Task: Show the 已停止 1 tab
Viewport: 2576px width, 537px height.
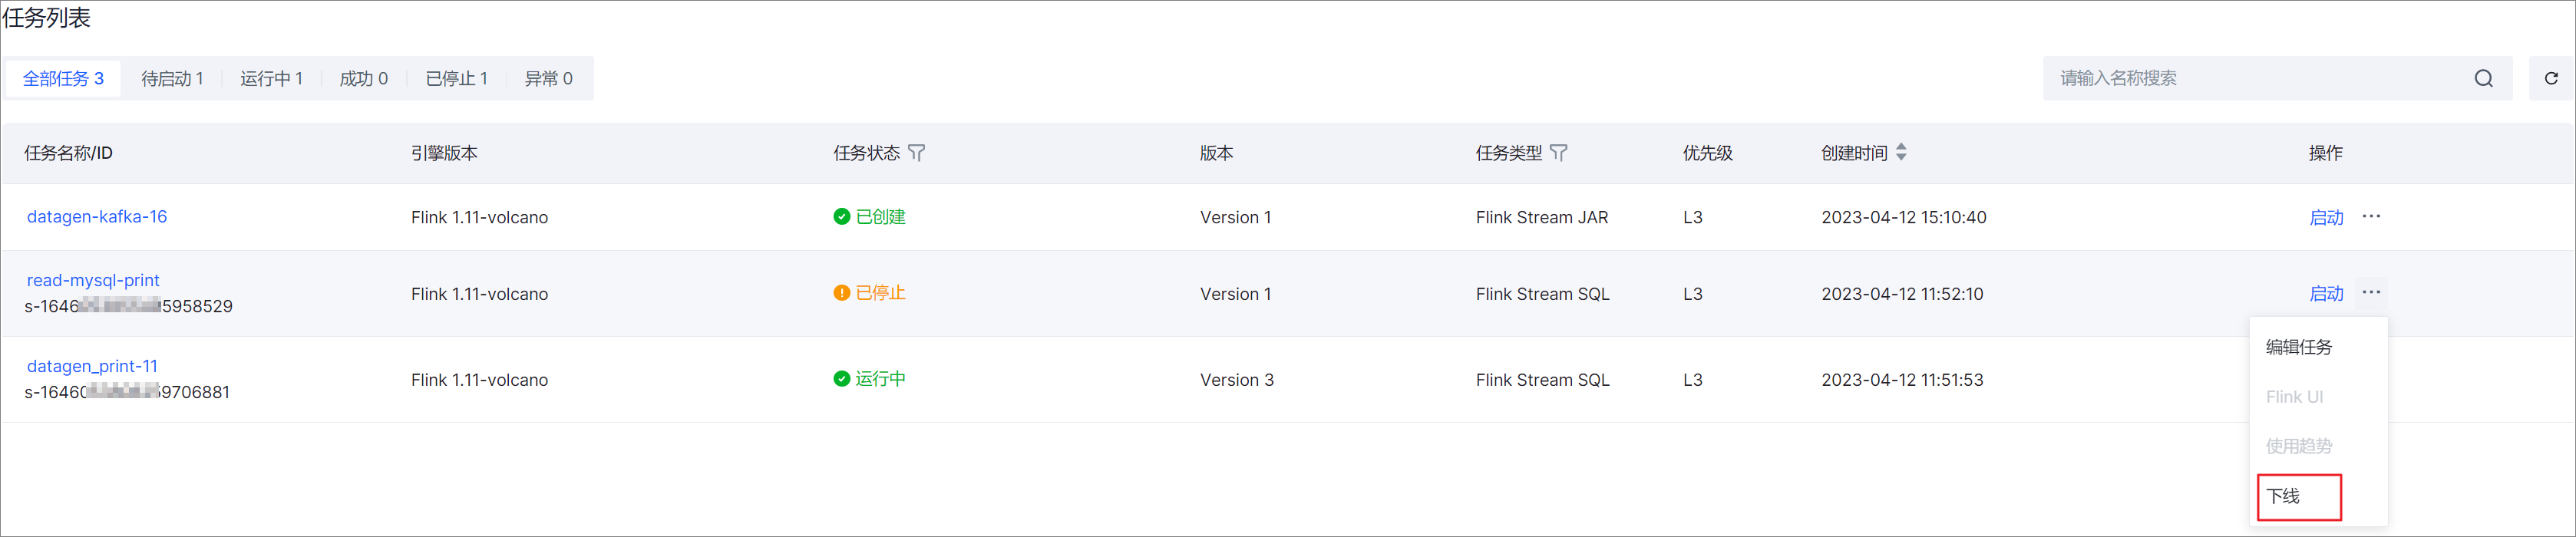Action: tap(456, 79)
